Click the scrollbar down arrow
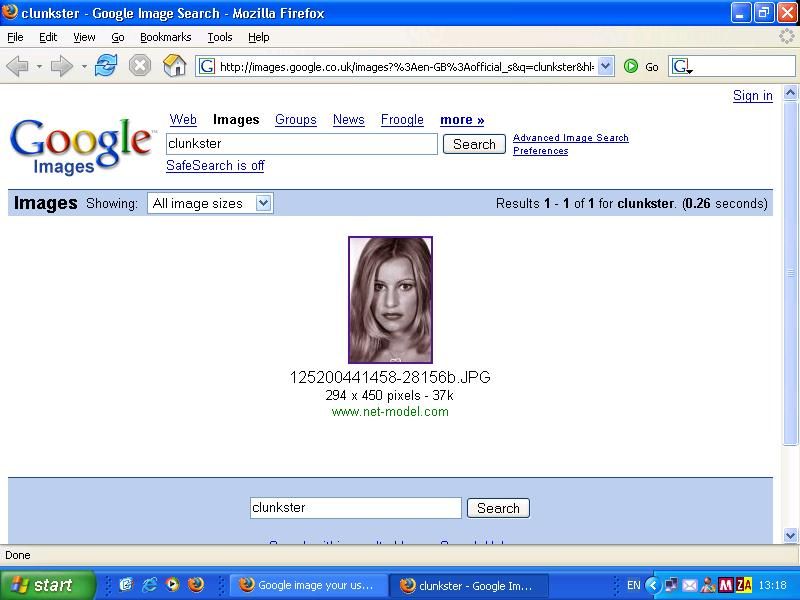The width and height of the screenshot is (800, 600). 790,536
